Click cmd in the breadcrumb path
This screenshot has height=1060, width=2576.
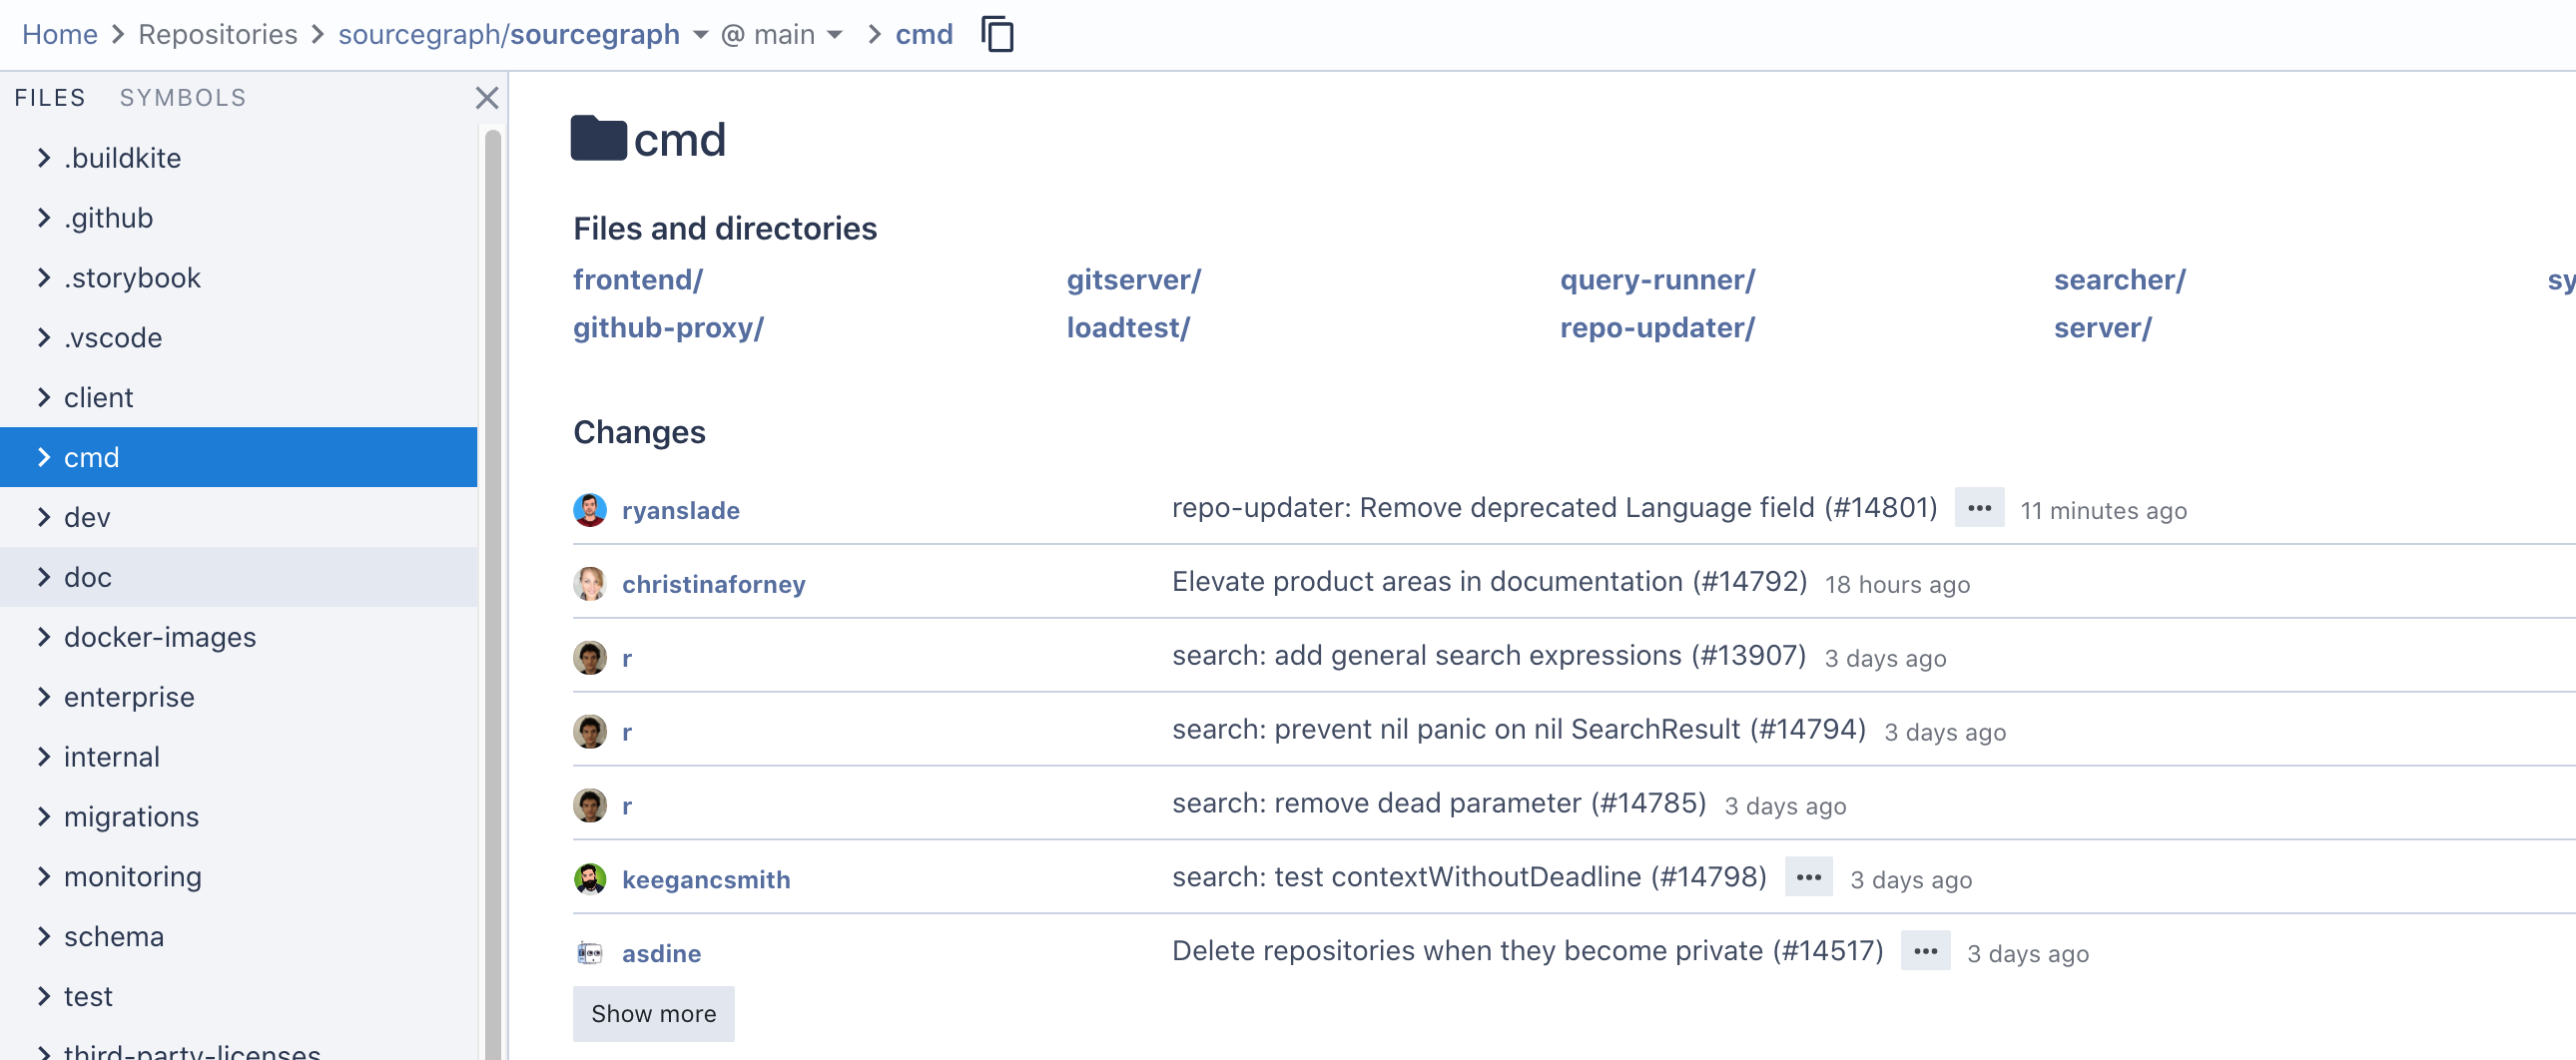pyautogui.click(x=924, y=35)
